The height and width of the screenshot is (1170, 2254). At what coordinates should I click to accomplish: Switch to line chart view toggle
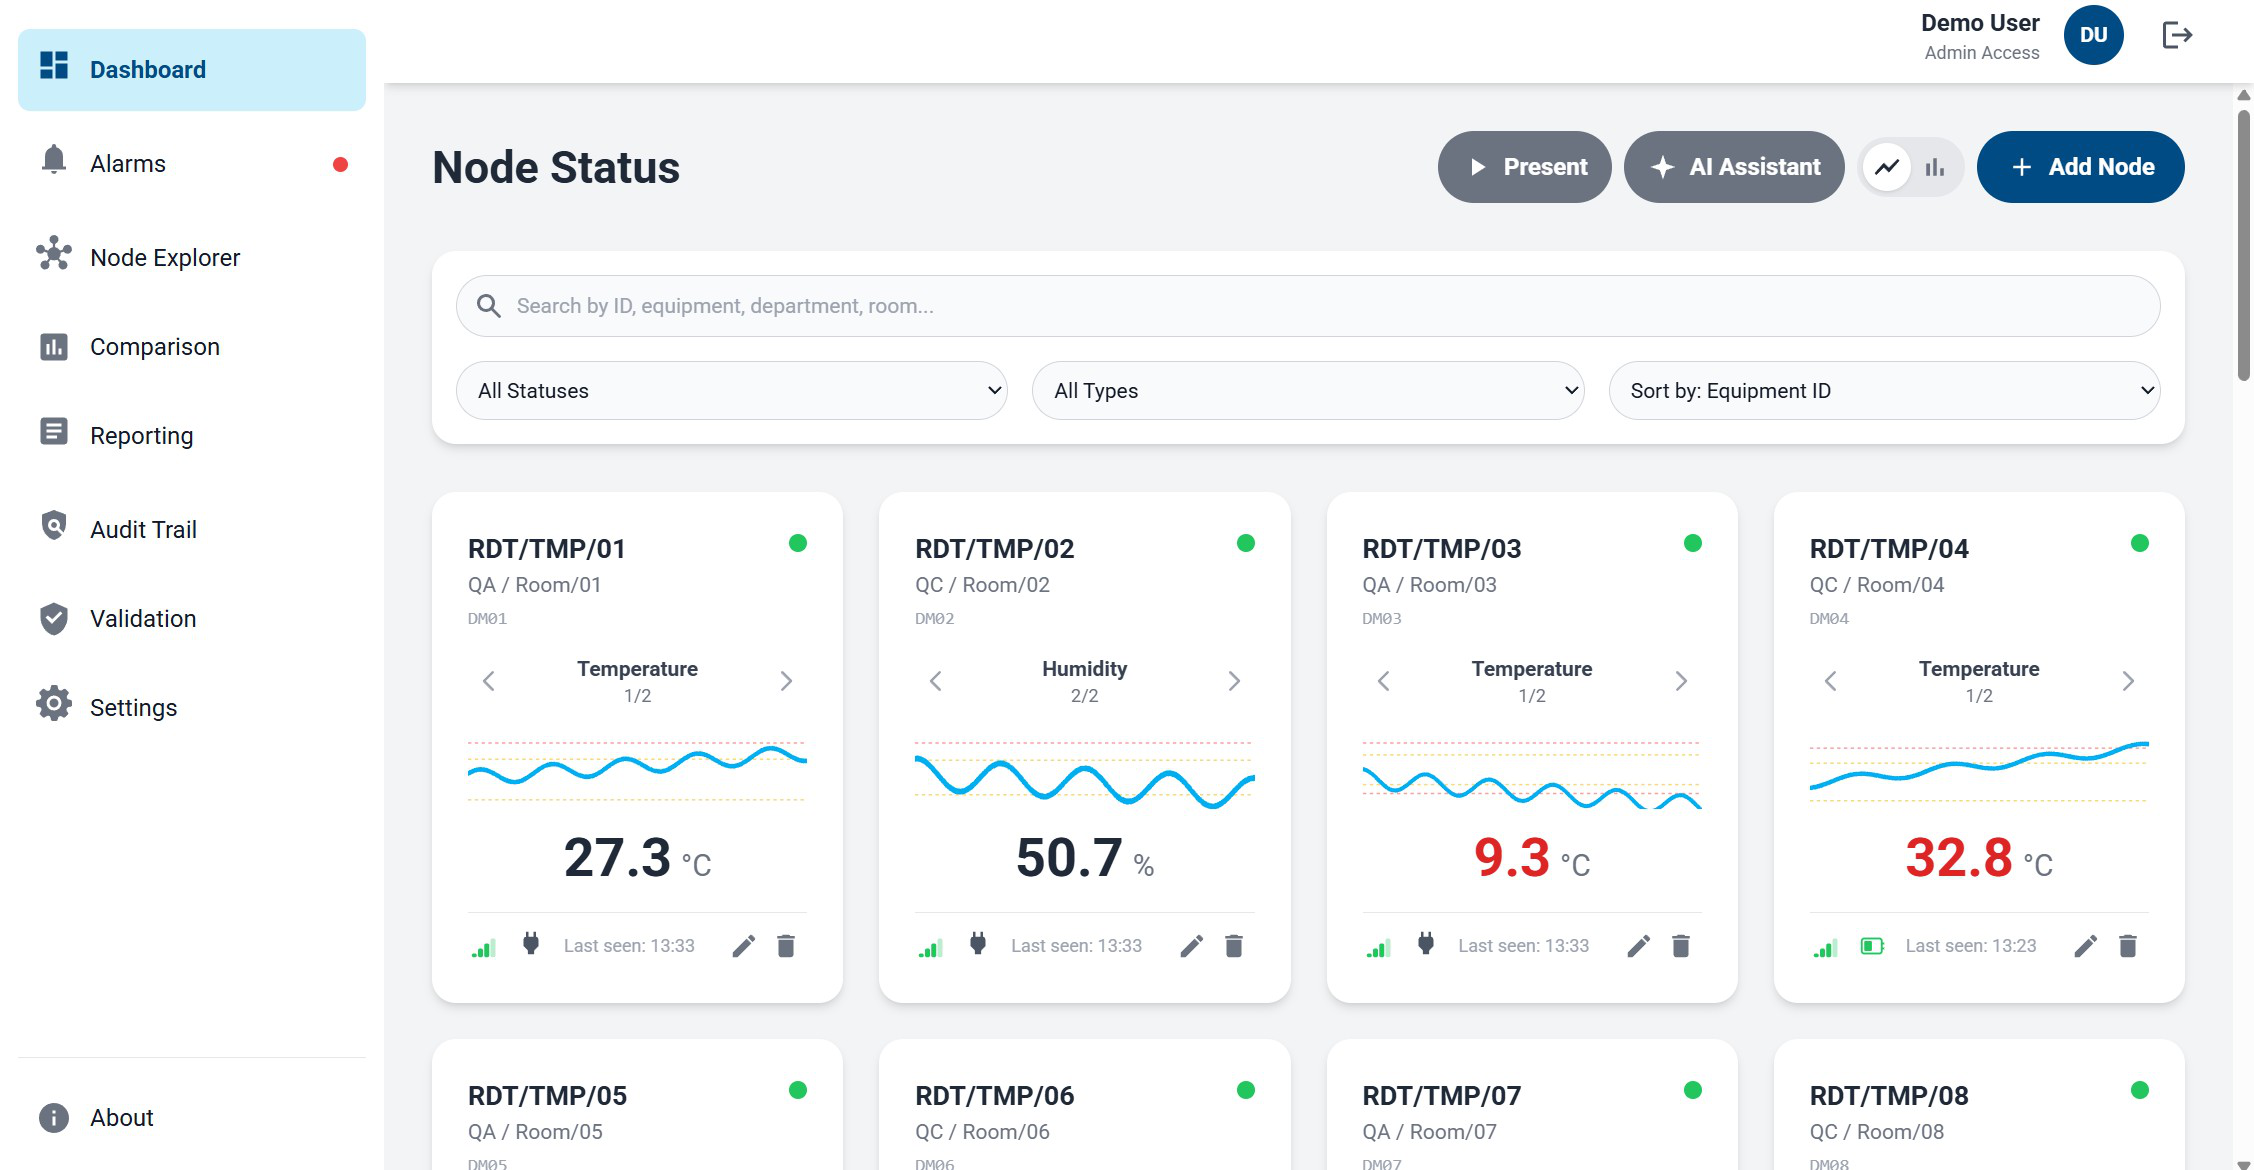1887,167
